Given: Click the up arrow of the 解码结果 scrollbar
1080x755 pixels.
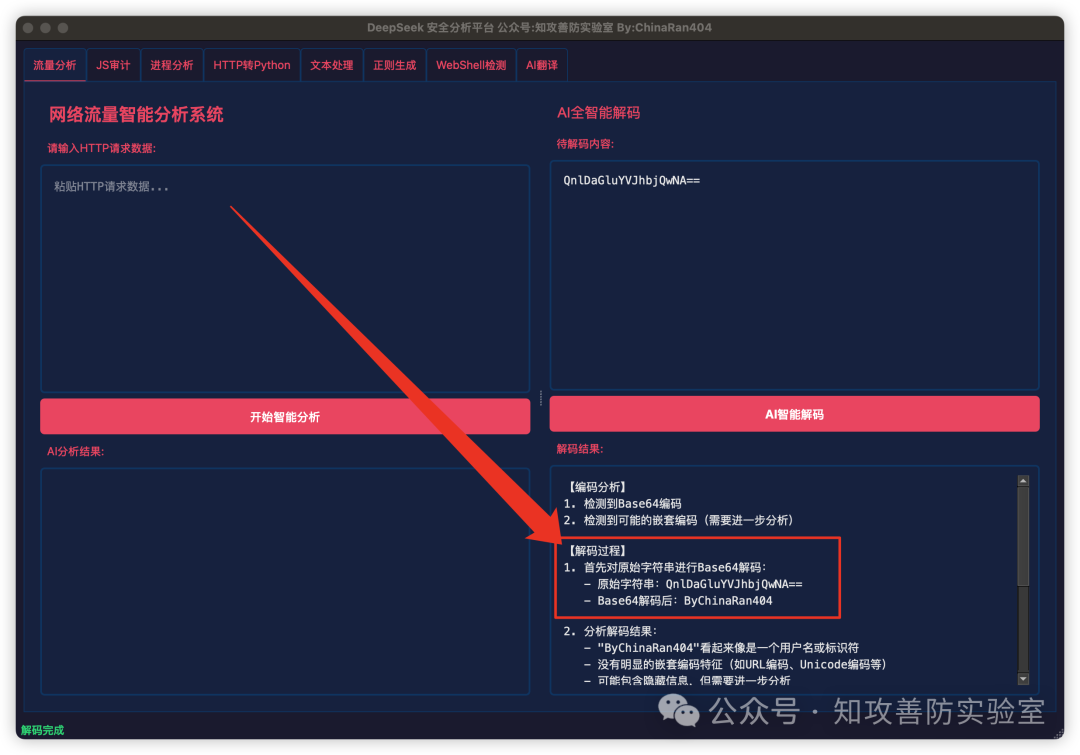Looking at the screenshot, I should coord(1023,480).
